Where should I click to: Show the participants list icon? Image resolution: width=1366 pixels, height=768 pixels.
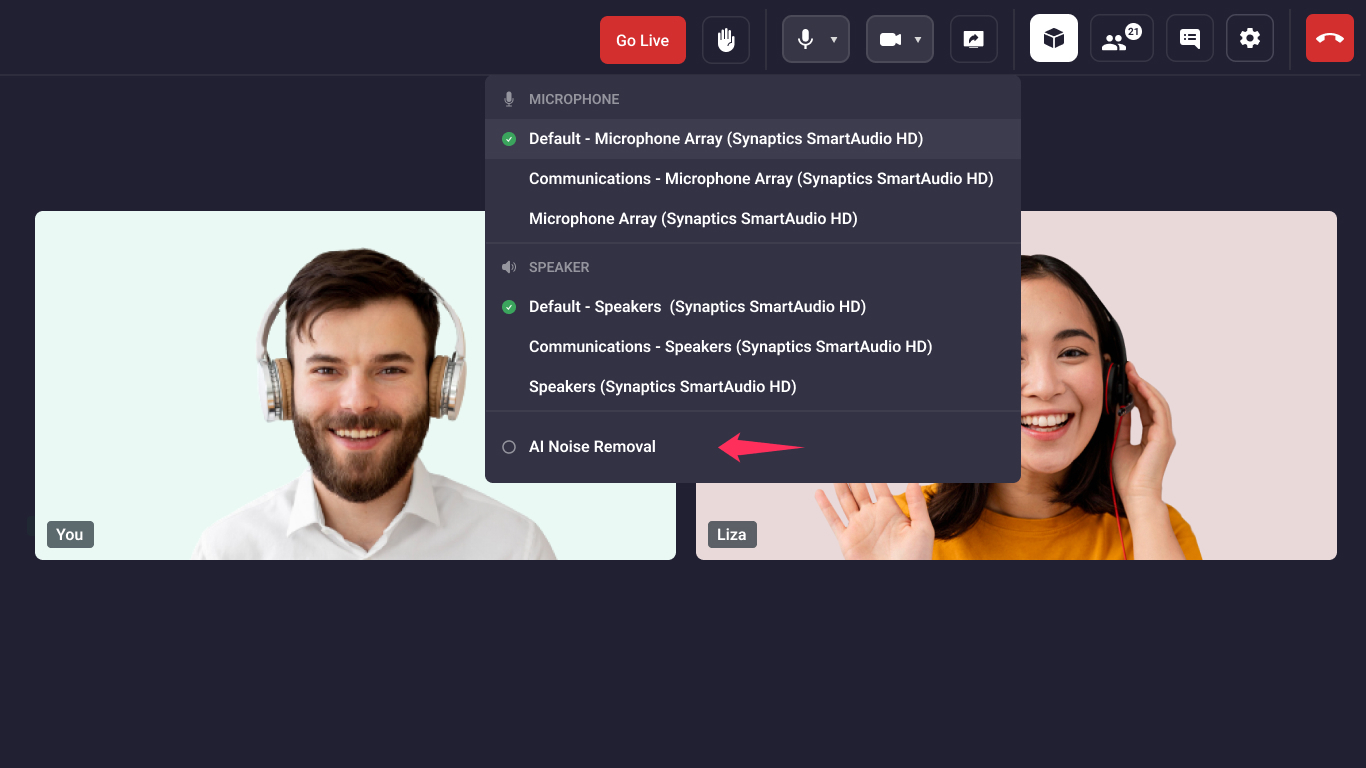pos(1122,39)
